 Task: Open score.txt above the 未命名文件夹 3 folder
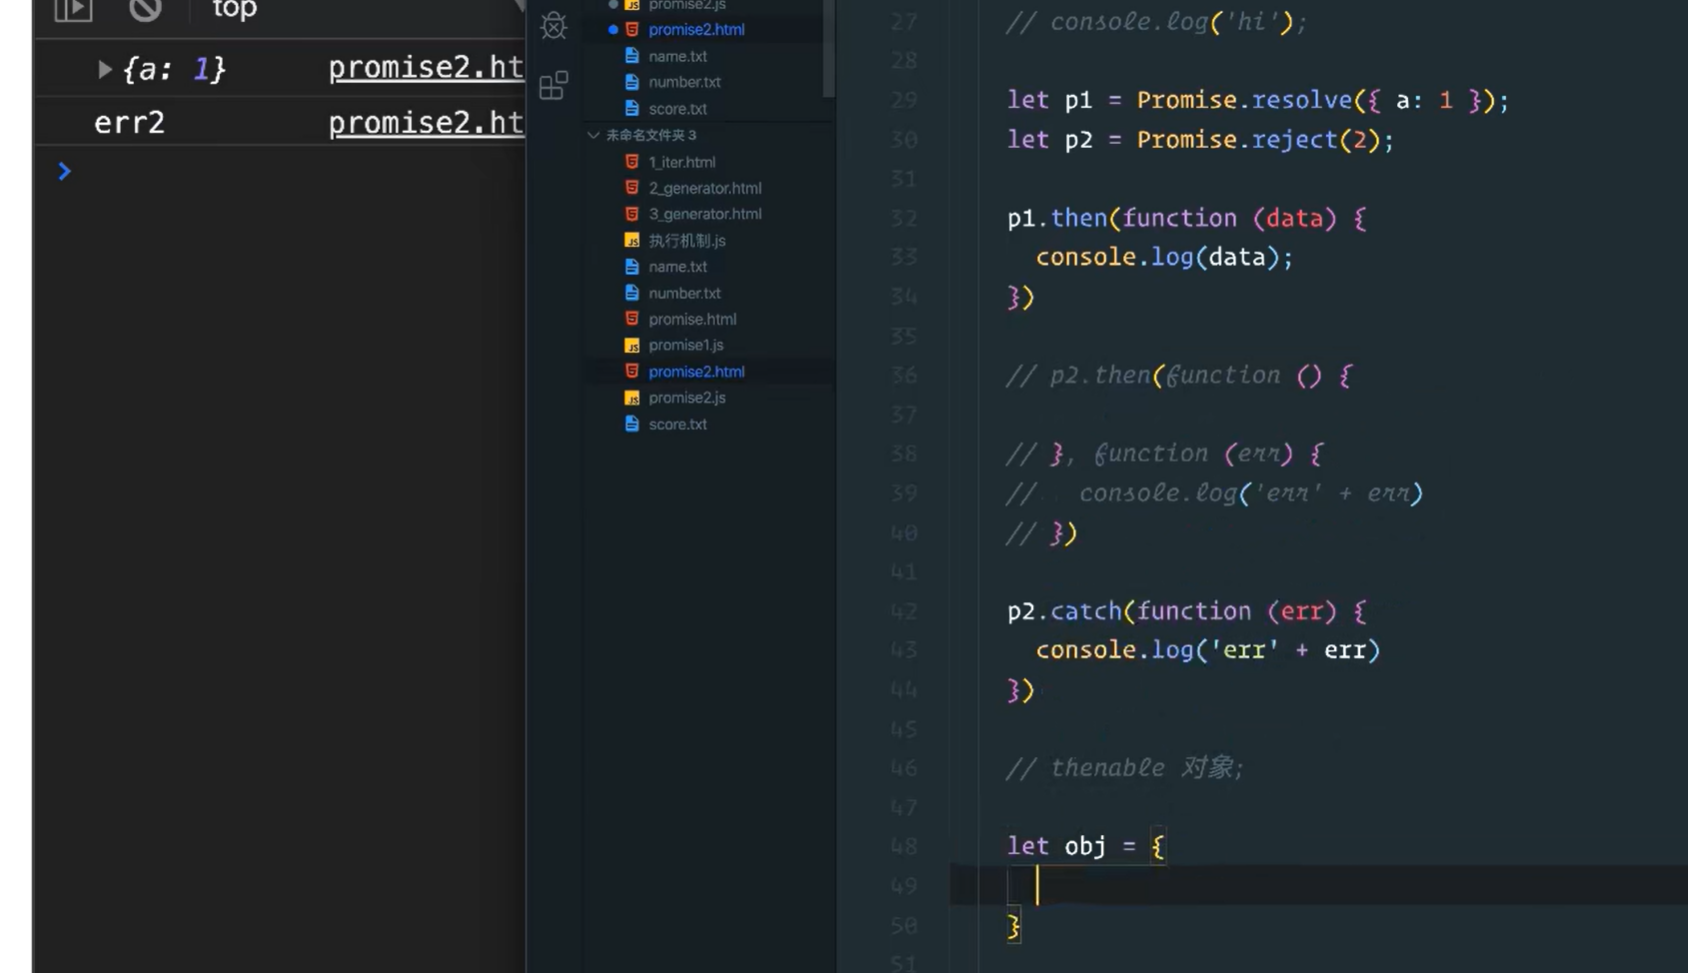coord(677,108)
